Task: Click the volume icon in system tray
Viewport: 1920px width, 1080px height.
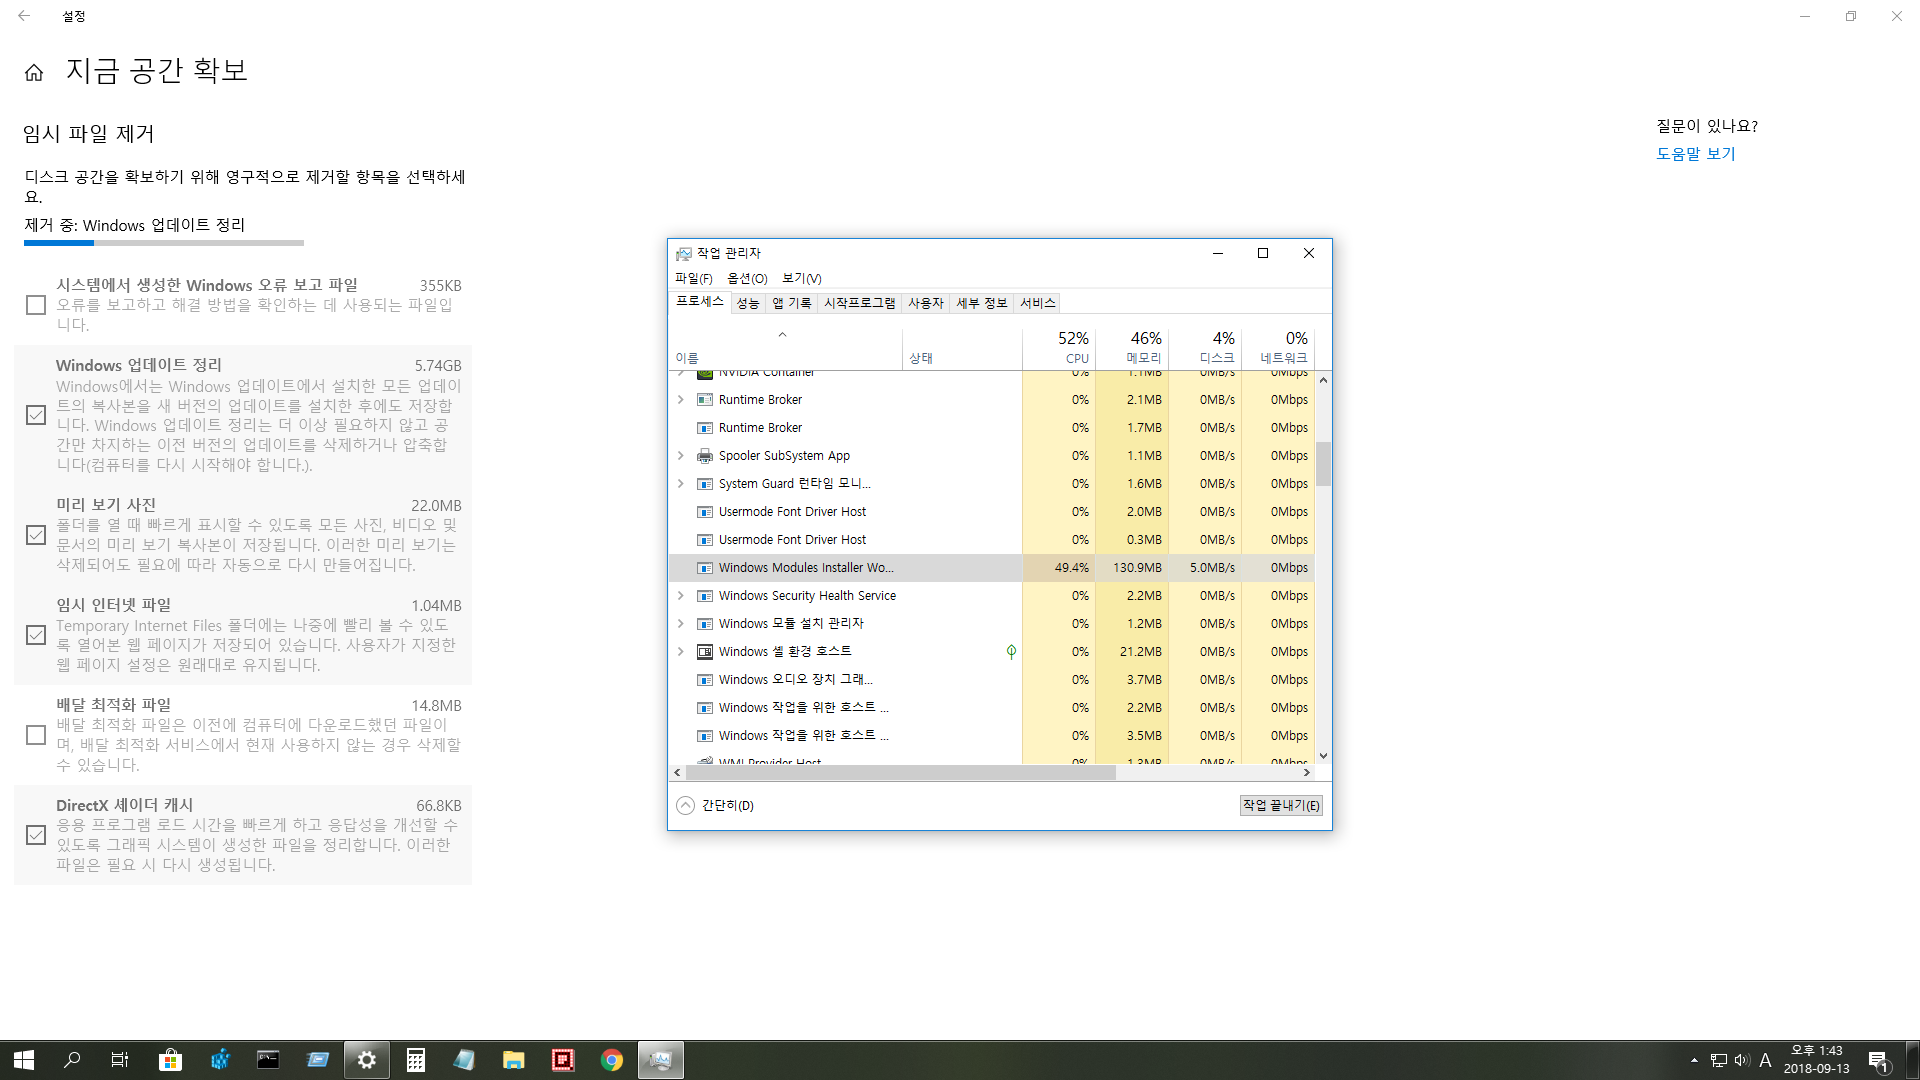Action: coord(1742,1060)
